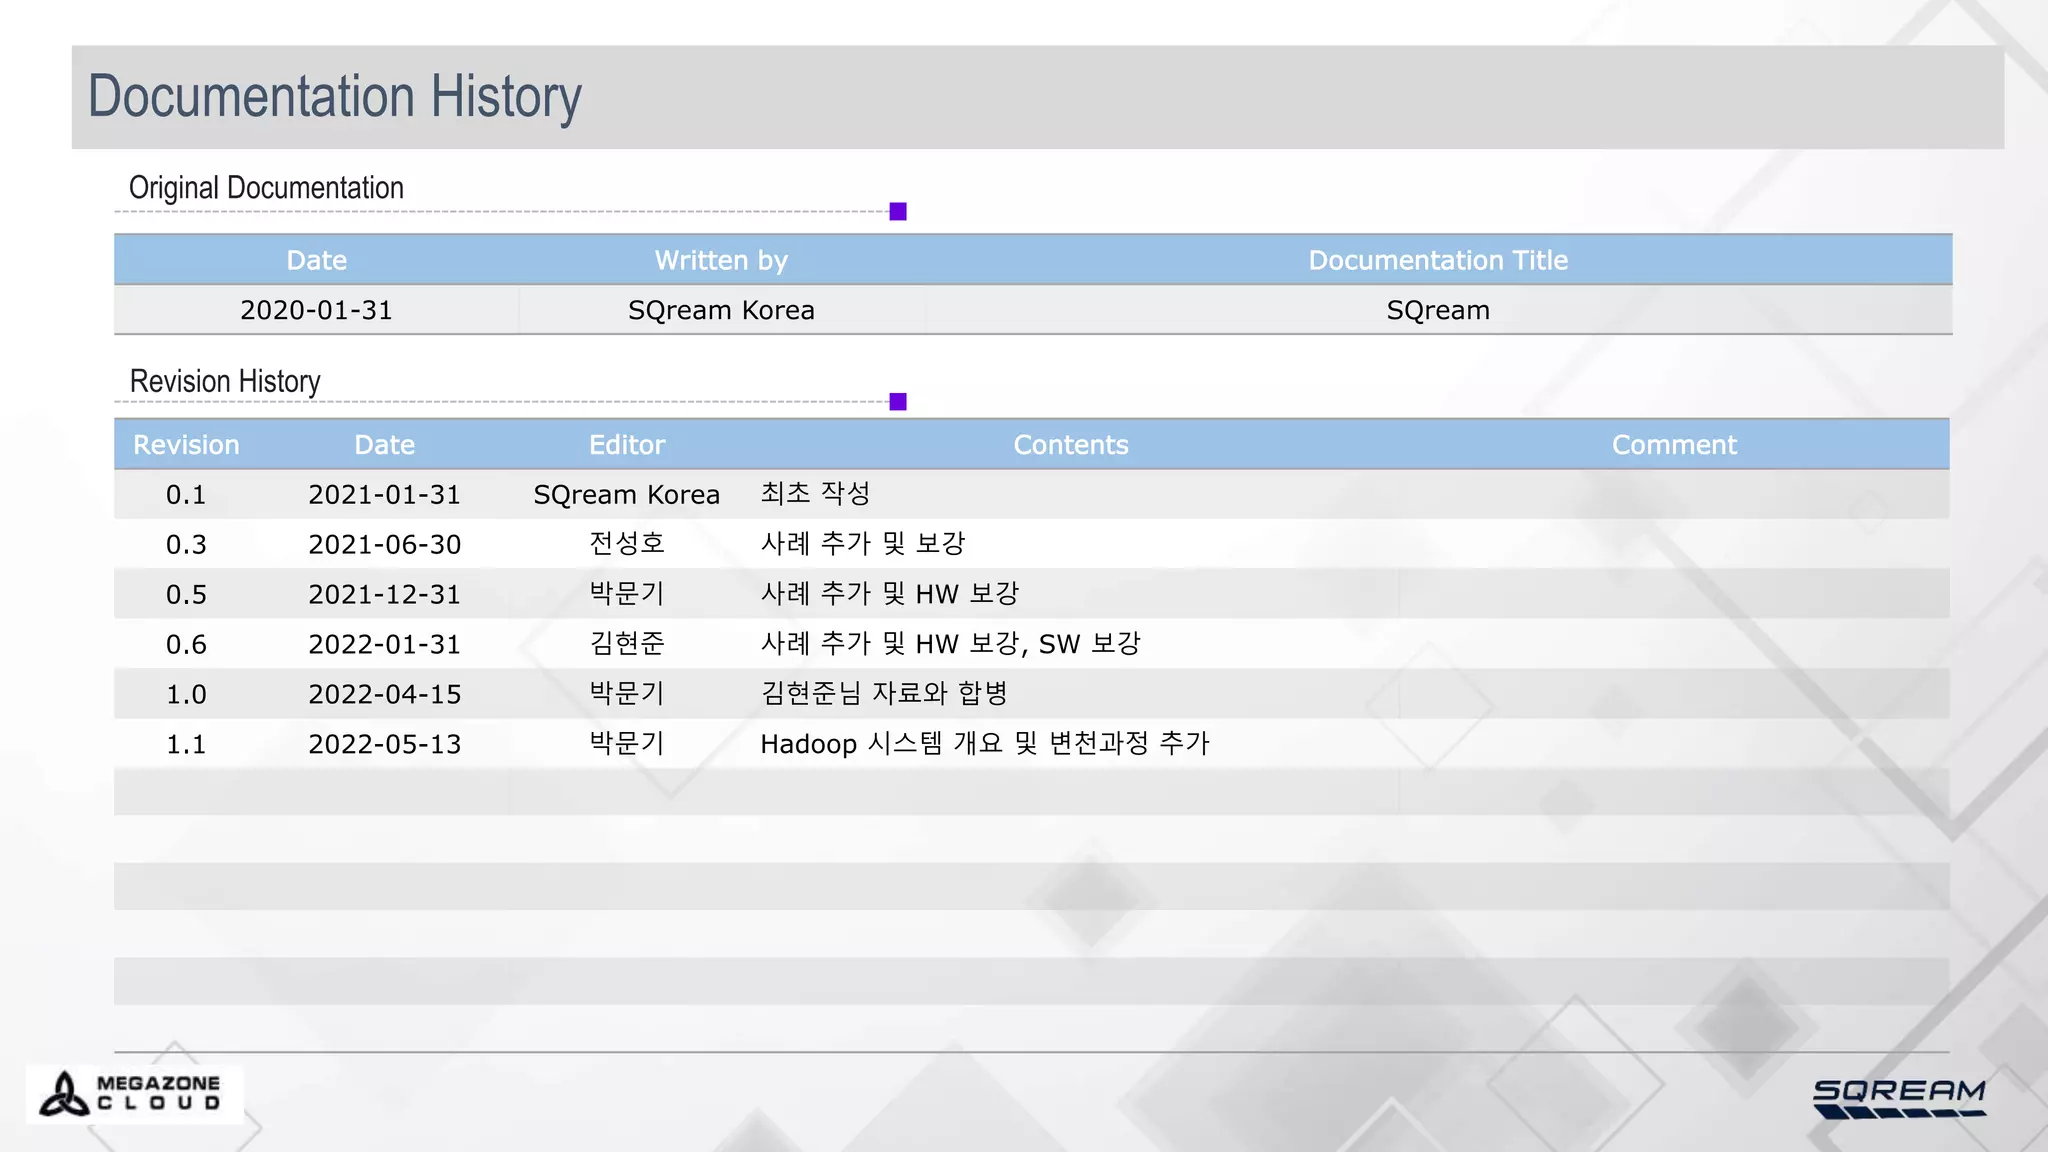This screenshot has height=1152, width=2048.
Task: Select the Documentation History title
Action: (x=334, y=97)
